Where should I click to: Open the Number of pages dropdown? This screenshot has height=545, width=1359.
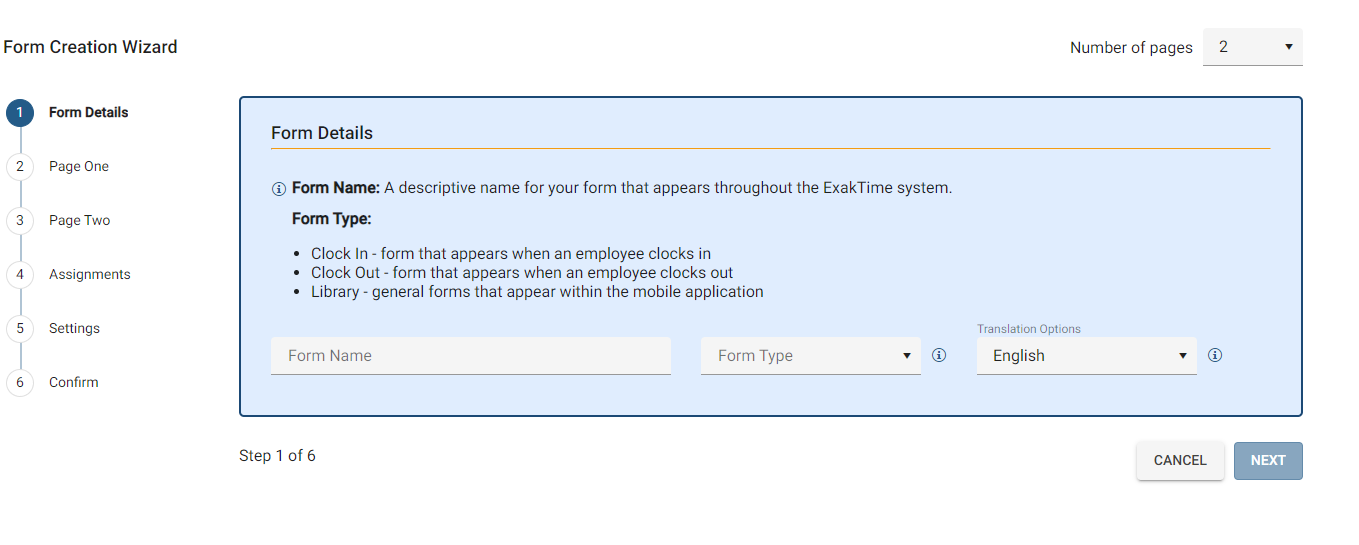[1253, 47]
